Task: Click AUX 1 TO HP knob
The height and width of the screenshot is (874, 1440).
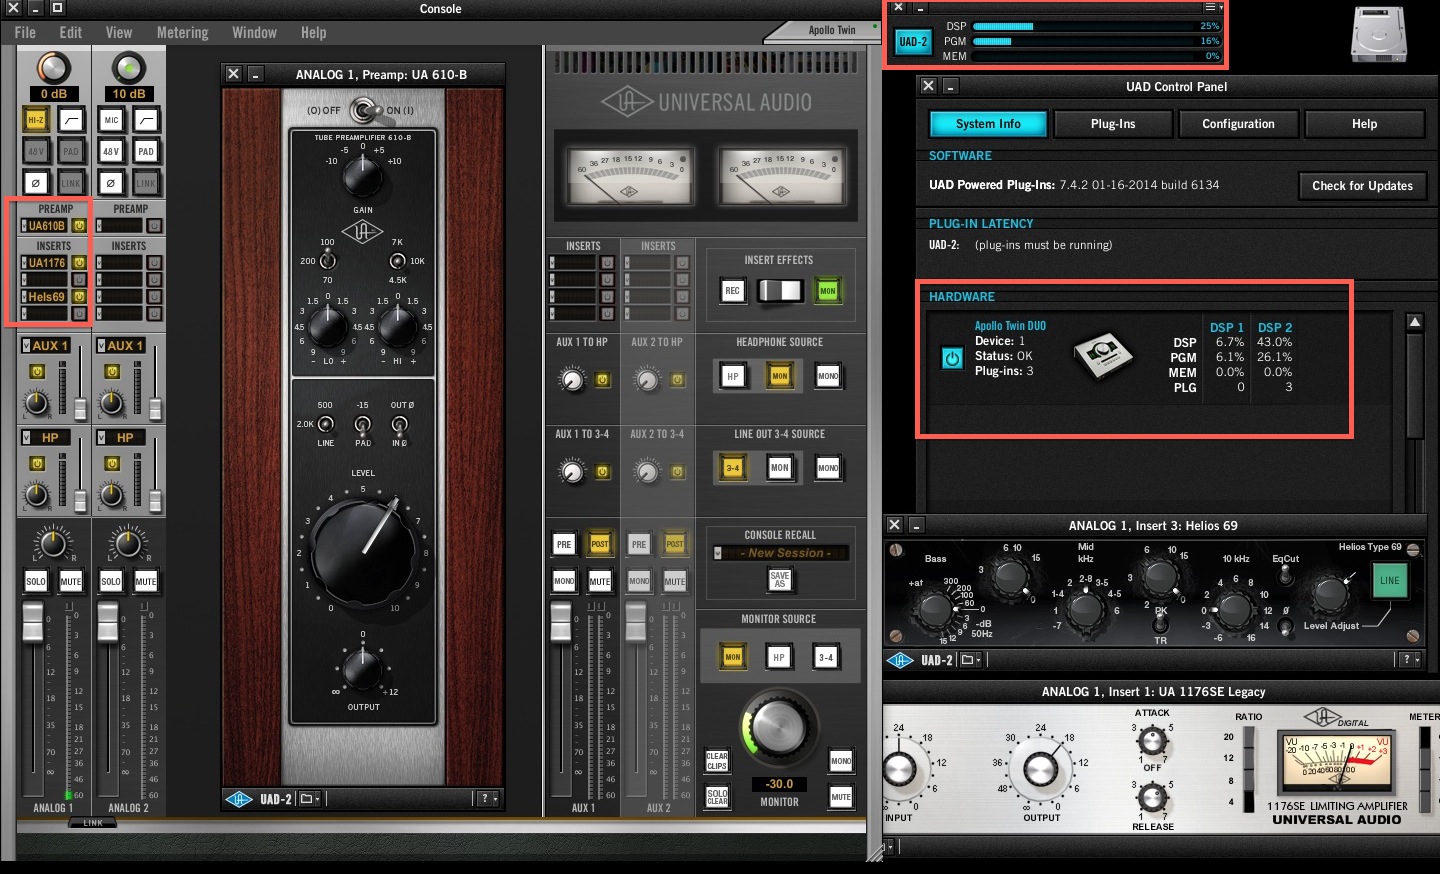Action: click(572, 380)
